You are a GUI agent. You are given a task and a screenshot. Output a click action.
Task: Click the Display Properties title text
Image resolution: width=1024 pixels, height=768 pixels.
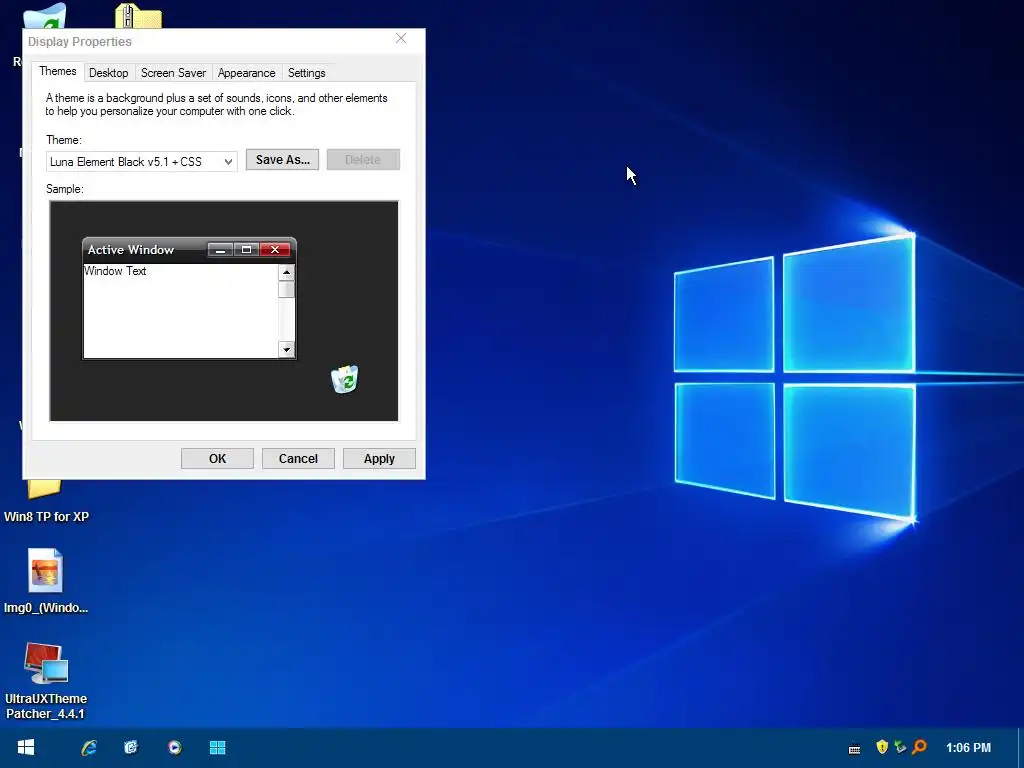(x=80, y=42)
